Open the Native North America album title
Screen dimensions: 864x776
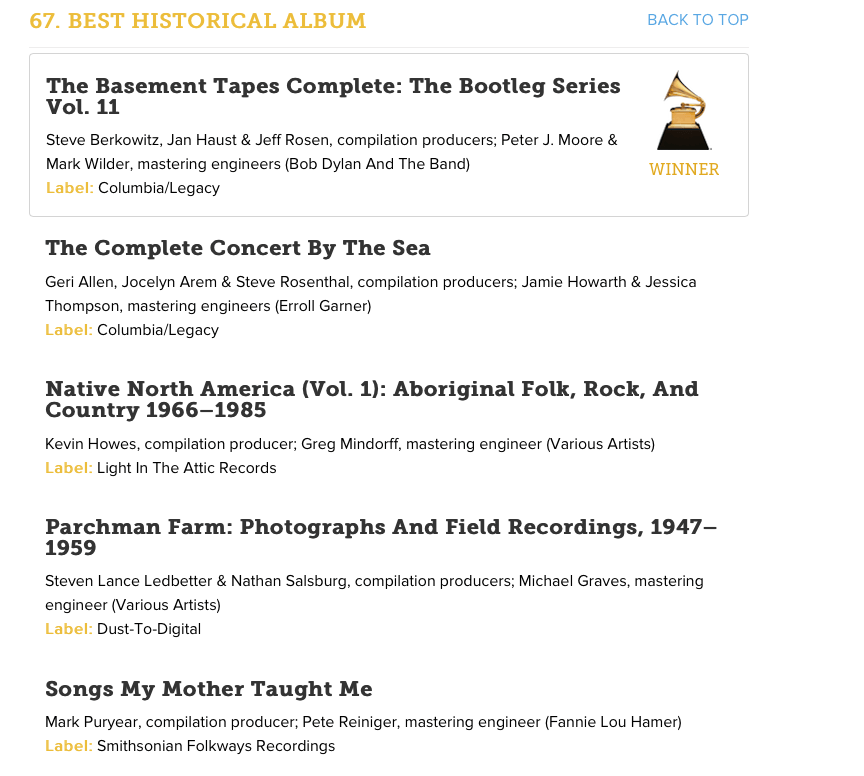pyautogui.click(x=371, y=400)
